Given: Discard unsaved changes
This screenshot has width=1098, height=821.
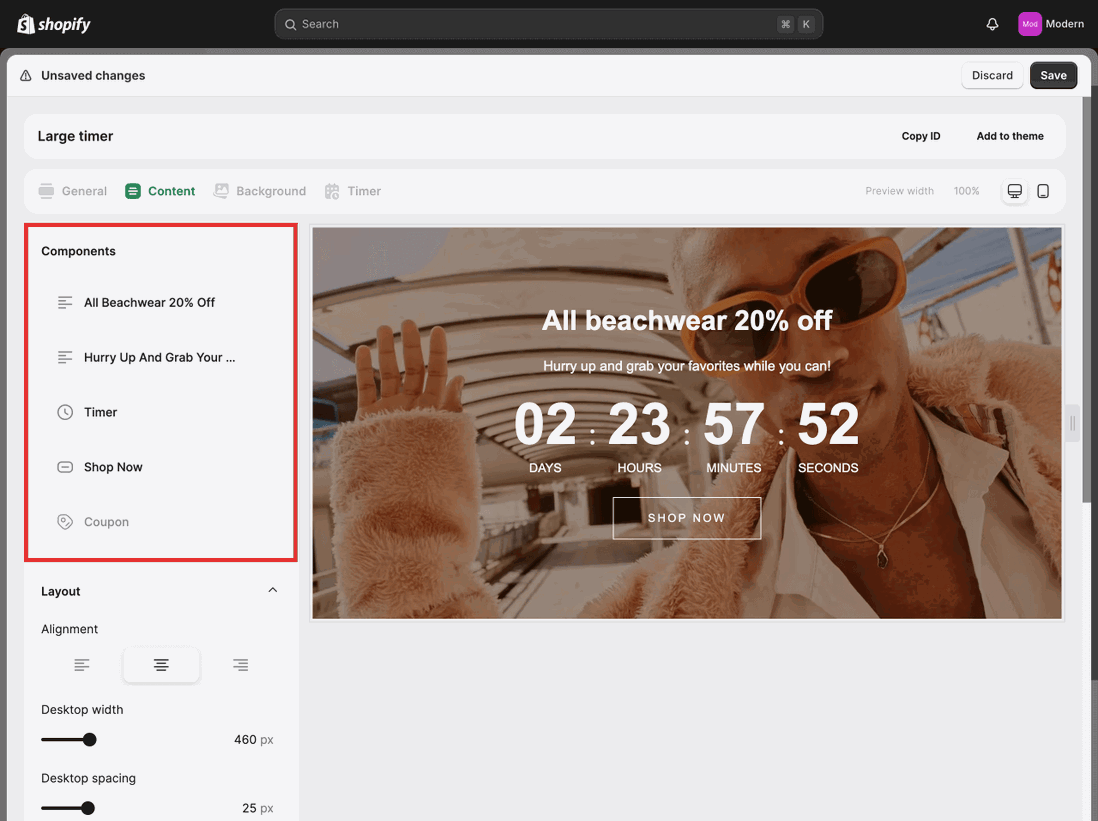Looking at the screenshot, I should (991, 75).
